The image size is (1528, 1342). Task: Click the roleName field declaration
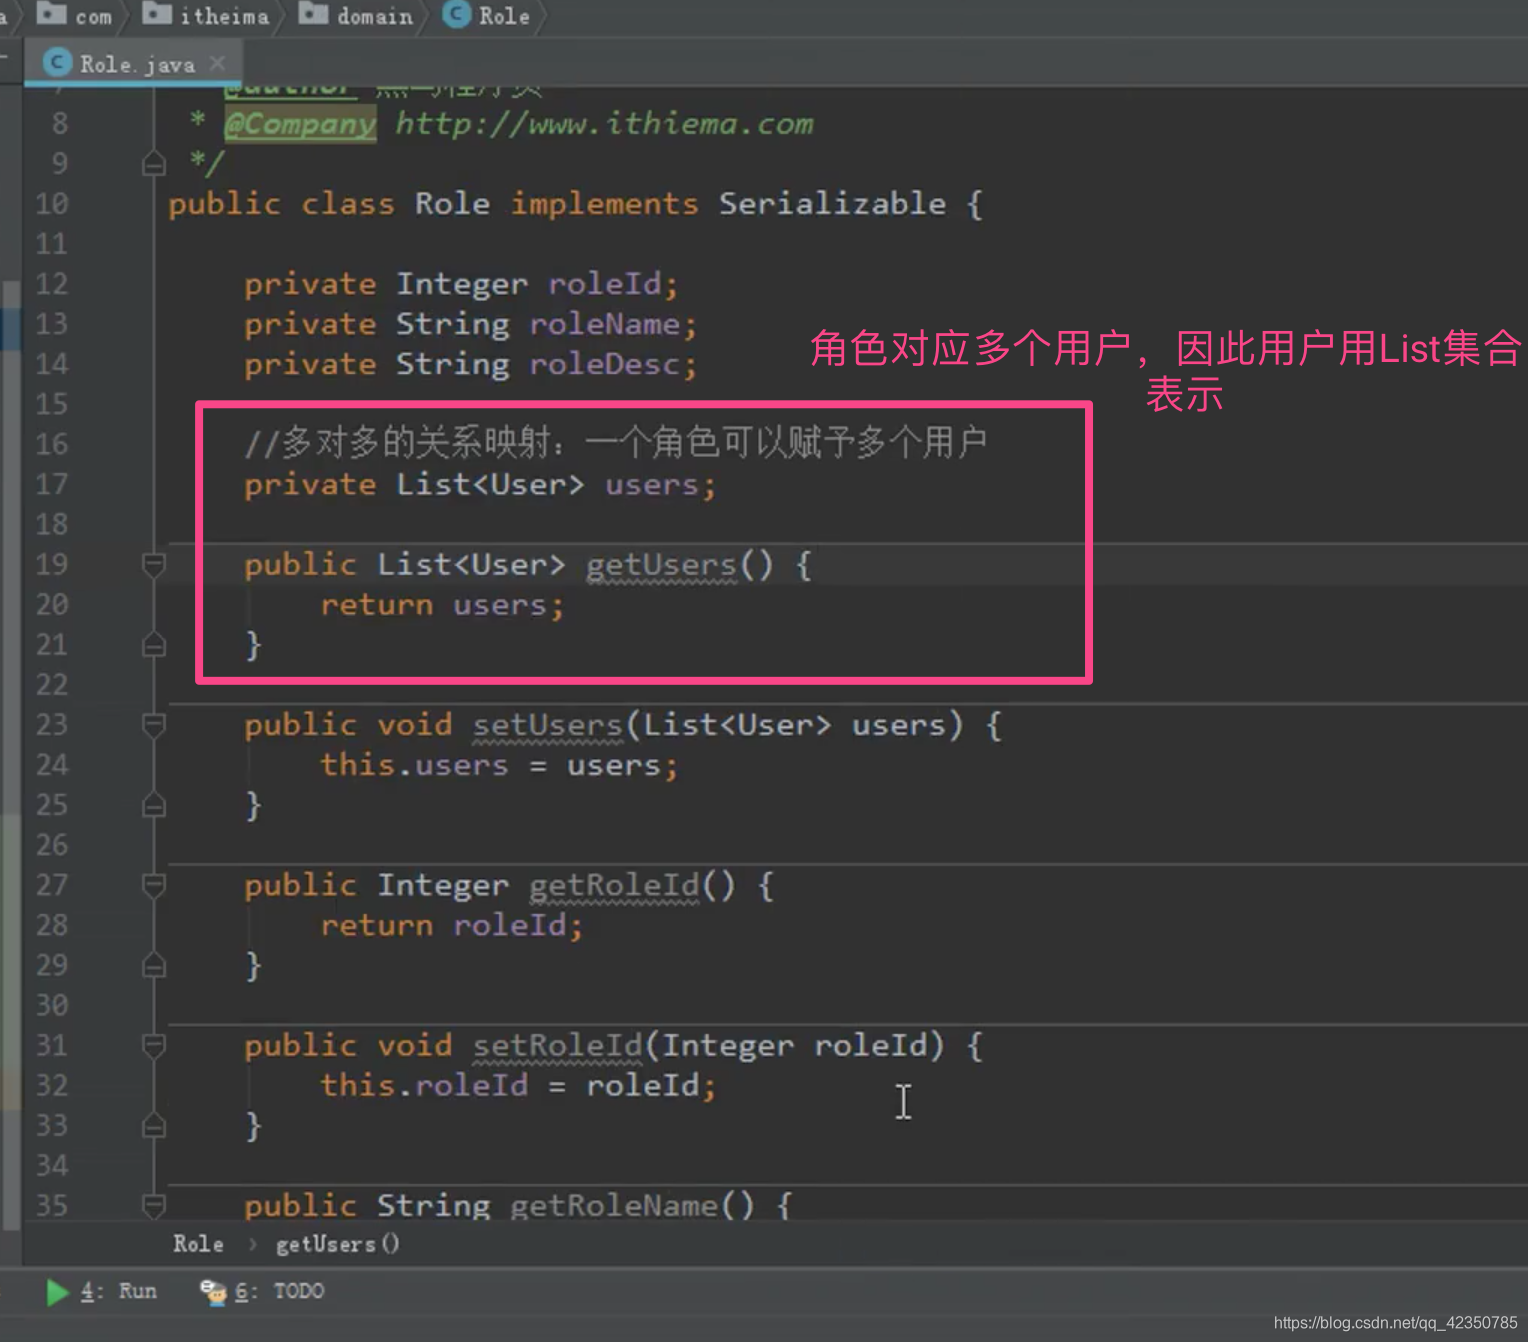605,324
